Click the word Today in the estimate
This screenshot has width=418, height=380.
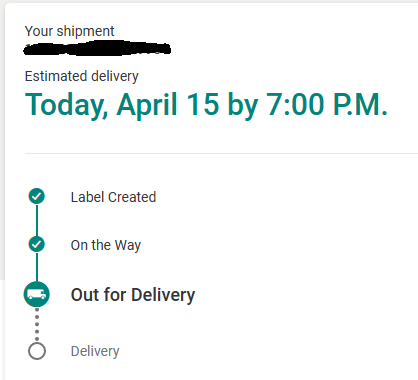coord(66,105)
